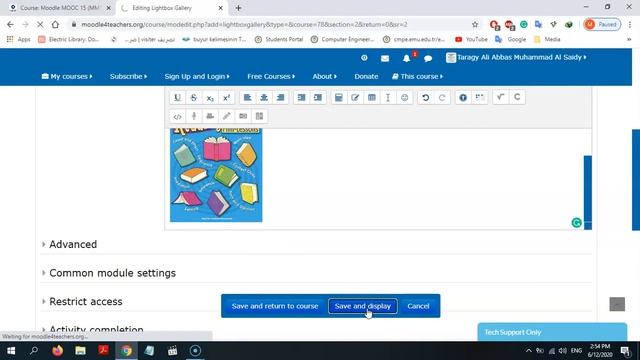The image size is (640, 360).
Task: Insert an emoticon smiley
Action: (404, 98)
